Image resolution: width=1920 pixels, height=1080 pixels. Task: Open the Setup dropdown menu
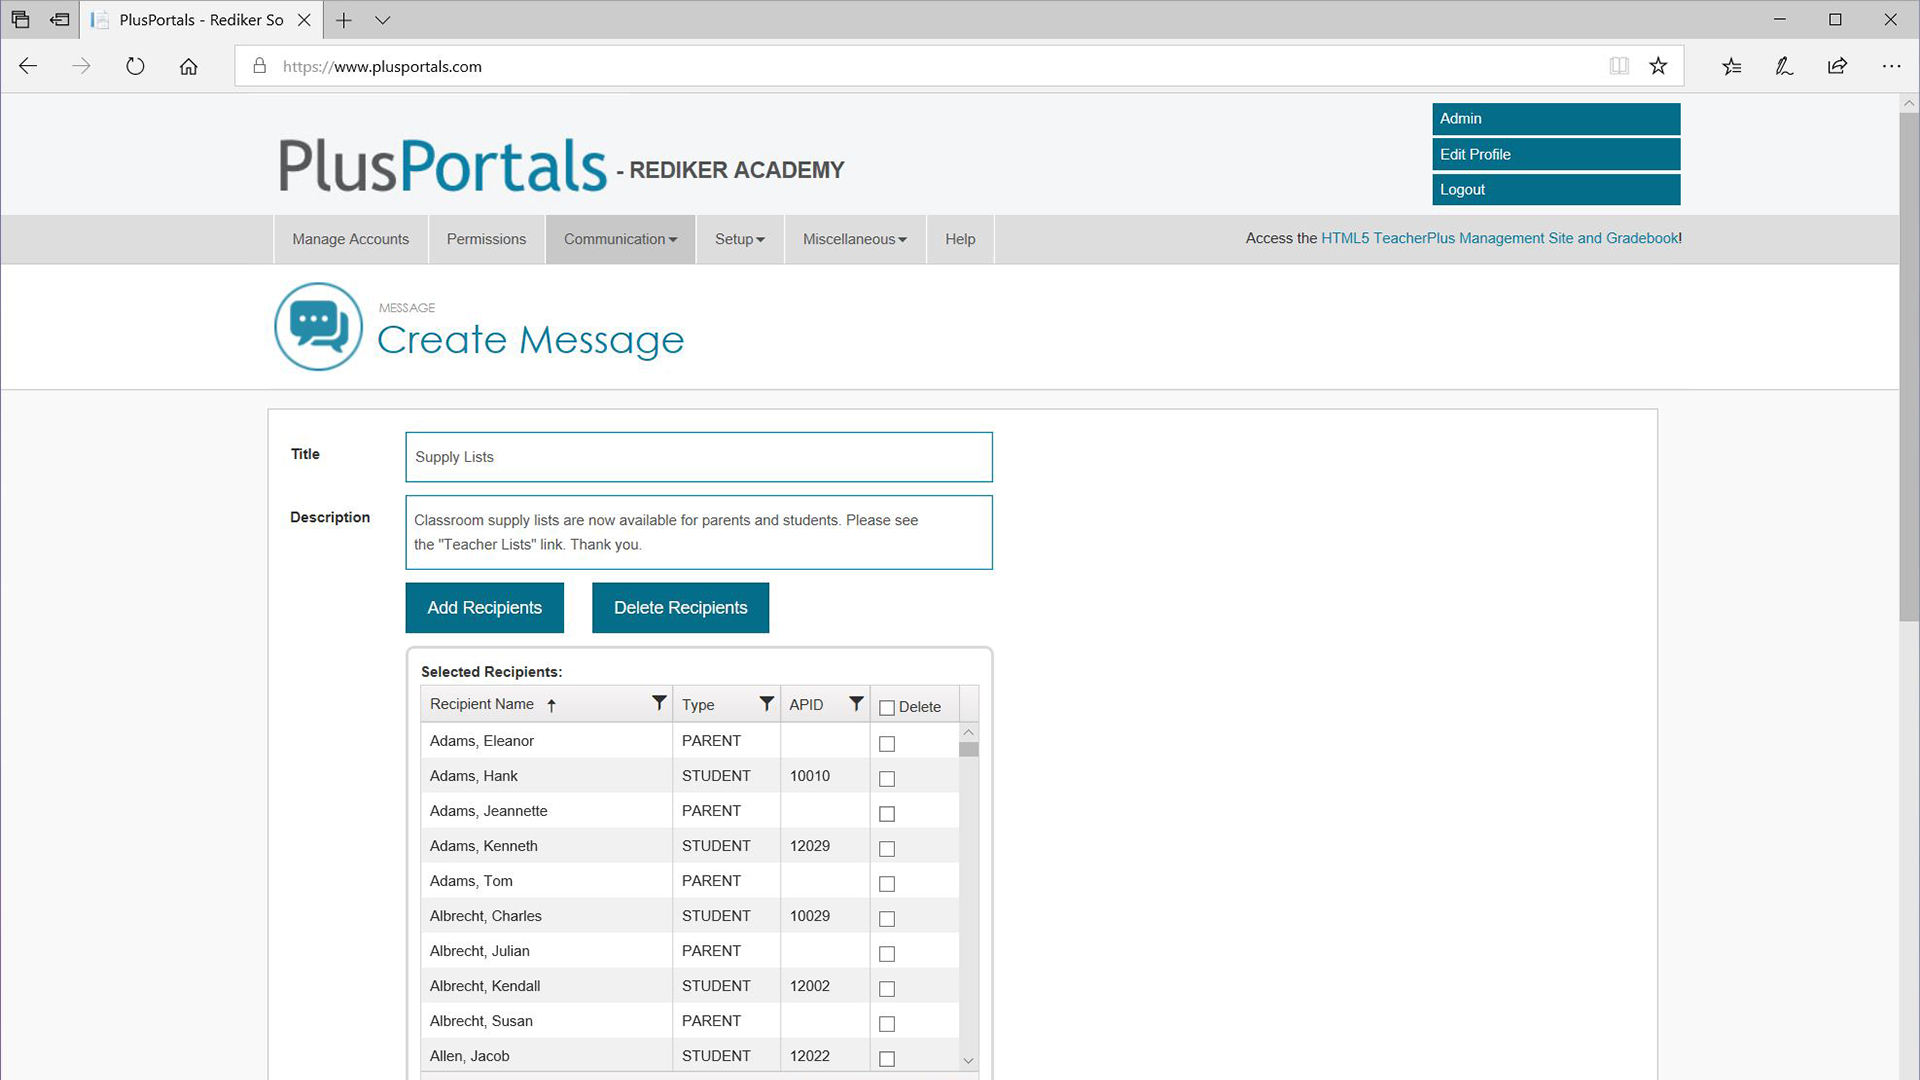tap(739, 239)
